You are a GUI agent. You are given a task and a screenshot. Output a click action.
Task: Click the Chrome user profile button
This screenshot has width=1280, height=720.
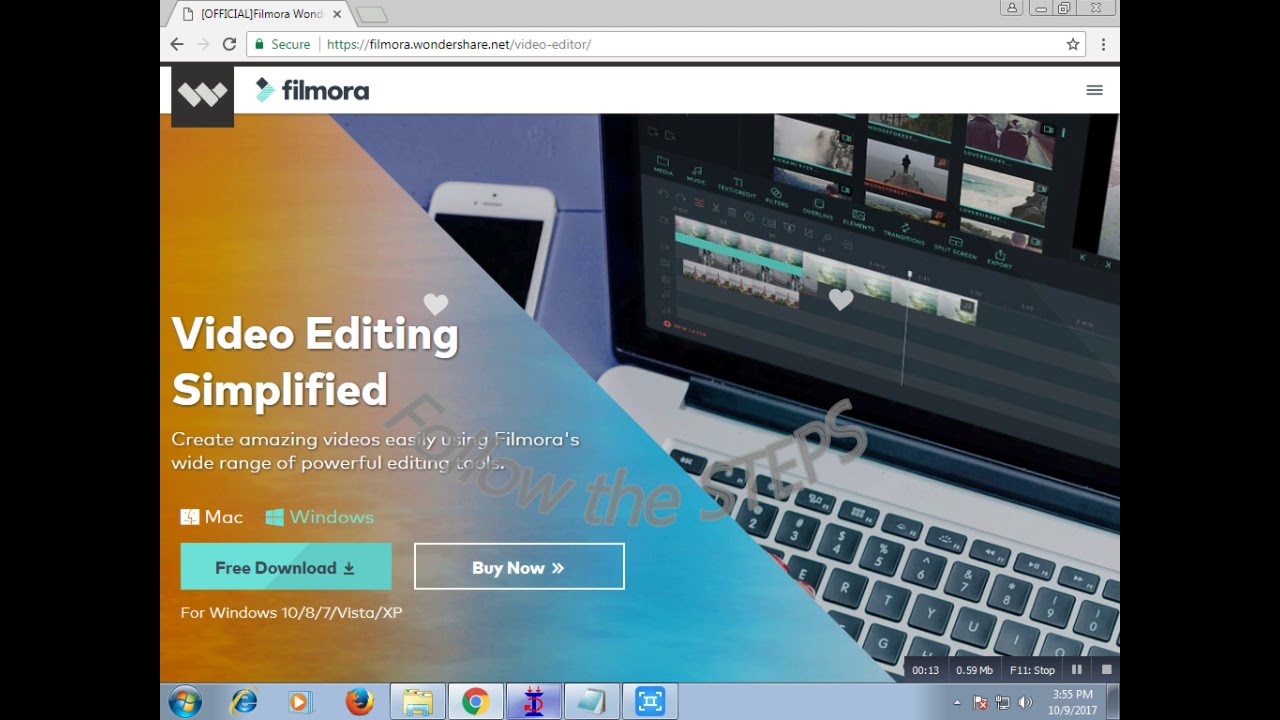coord(1012,8)
